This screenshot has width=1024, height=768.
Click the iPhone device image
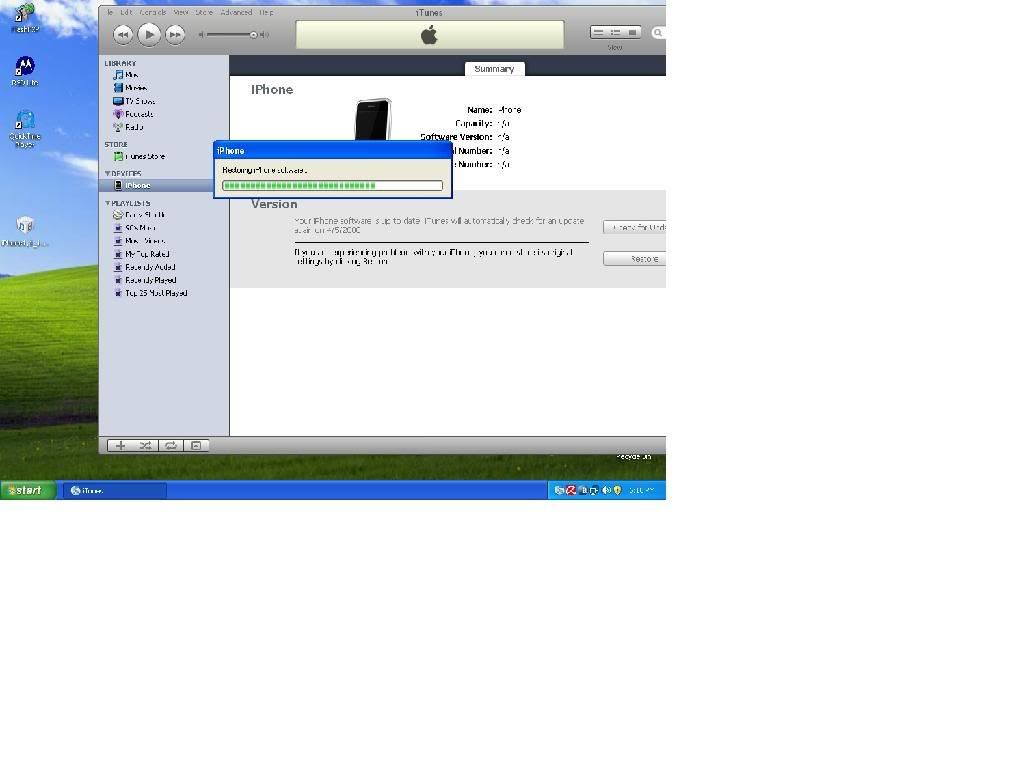click(x=373, y=119)
